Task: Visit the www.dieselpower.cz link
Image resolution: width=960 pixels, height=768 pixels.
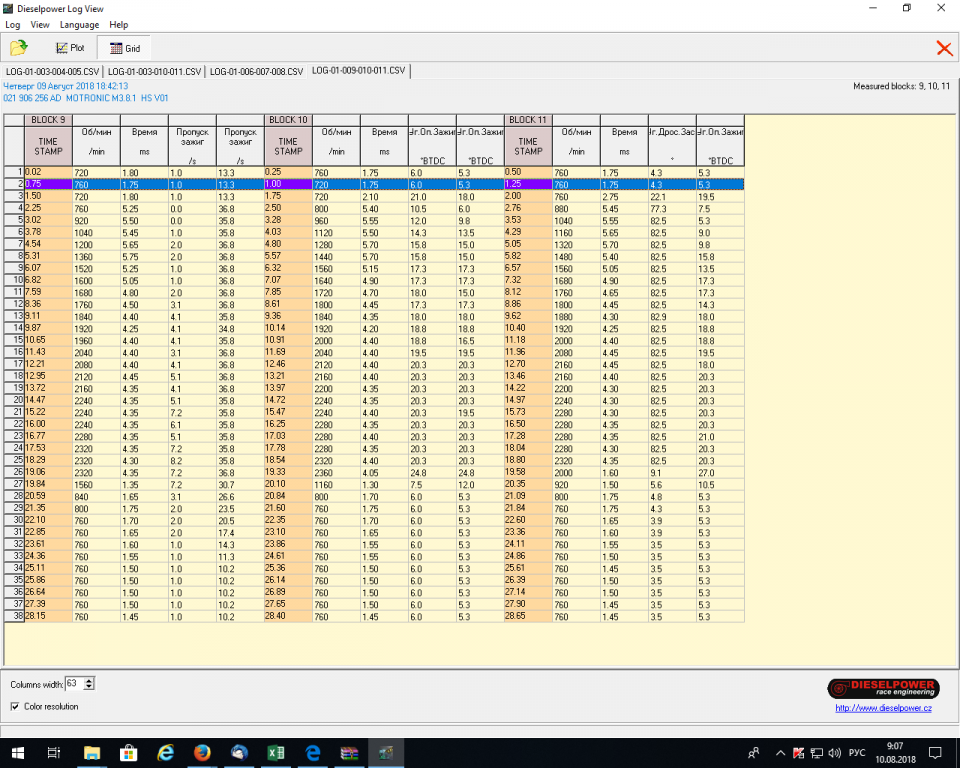Action: 883,709
